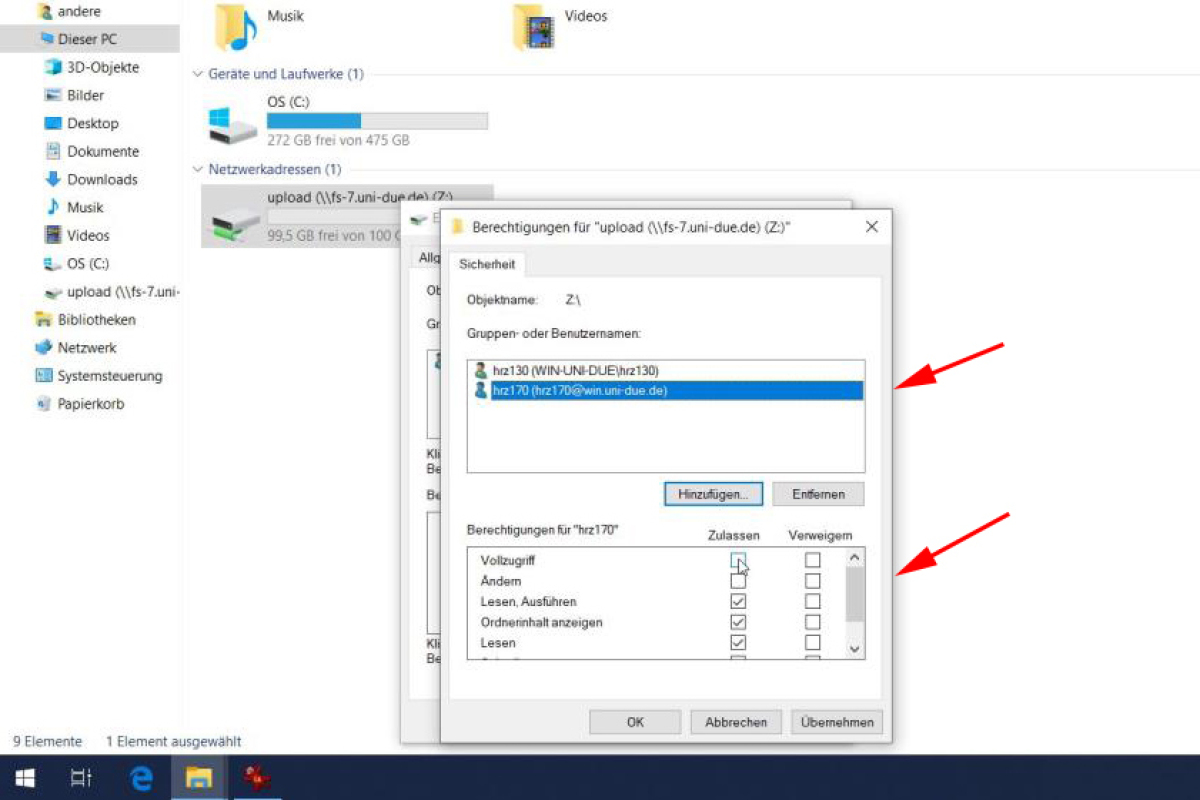This screenshot has height=800, width=1200.
Task: Click the 3D-Objekte sidebar icon
Action: click(x=53, y=68)
